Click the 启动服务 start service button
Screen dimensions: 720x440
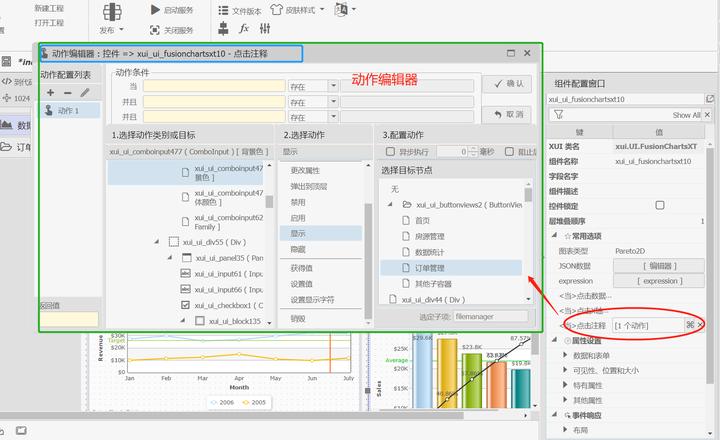(172, 10)
